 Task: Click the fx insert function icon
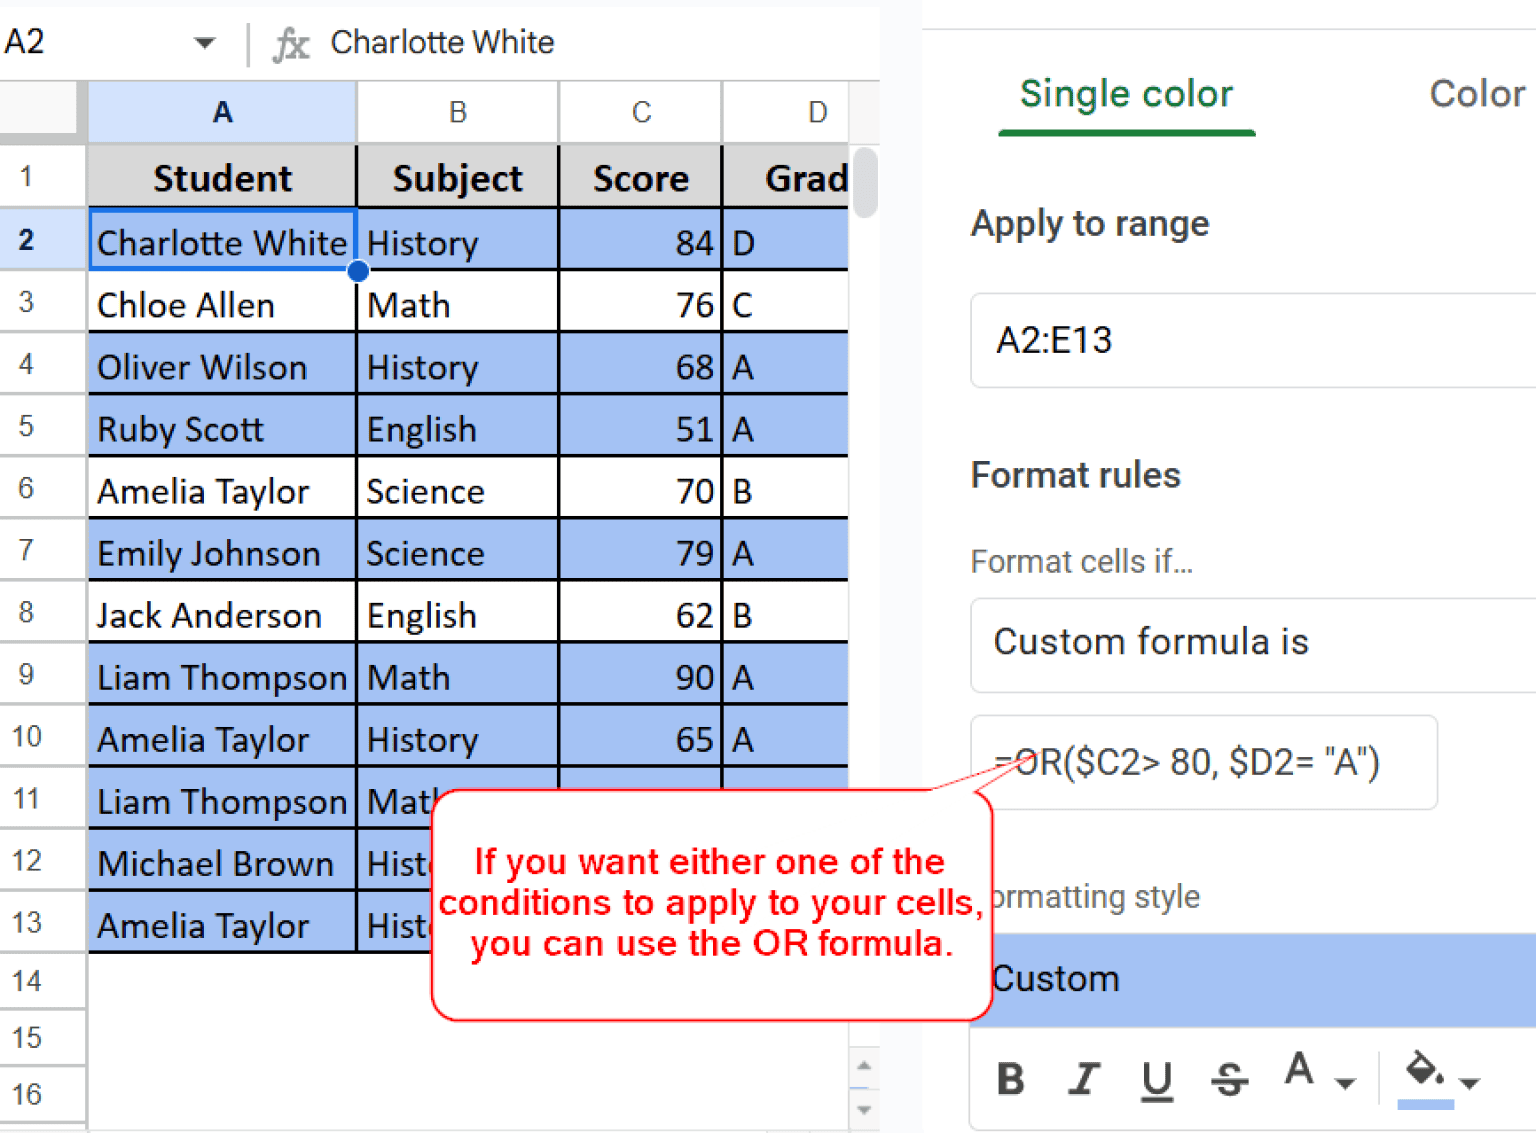click(x=290, y=42)
